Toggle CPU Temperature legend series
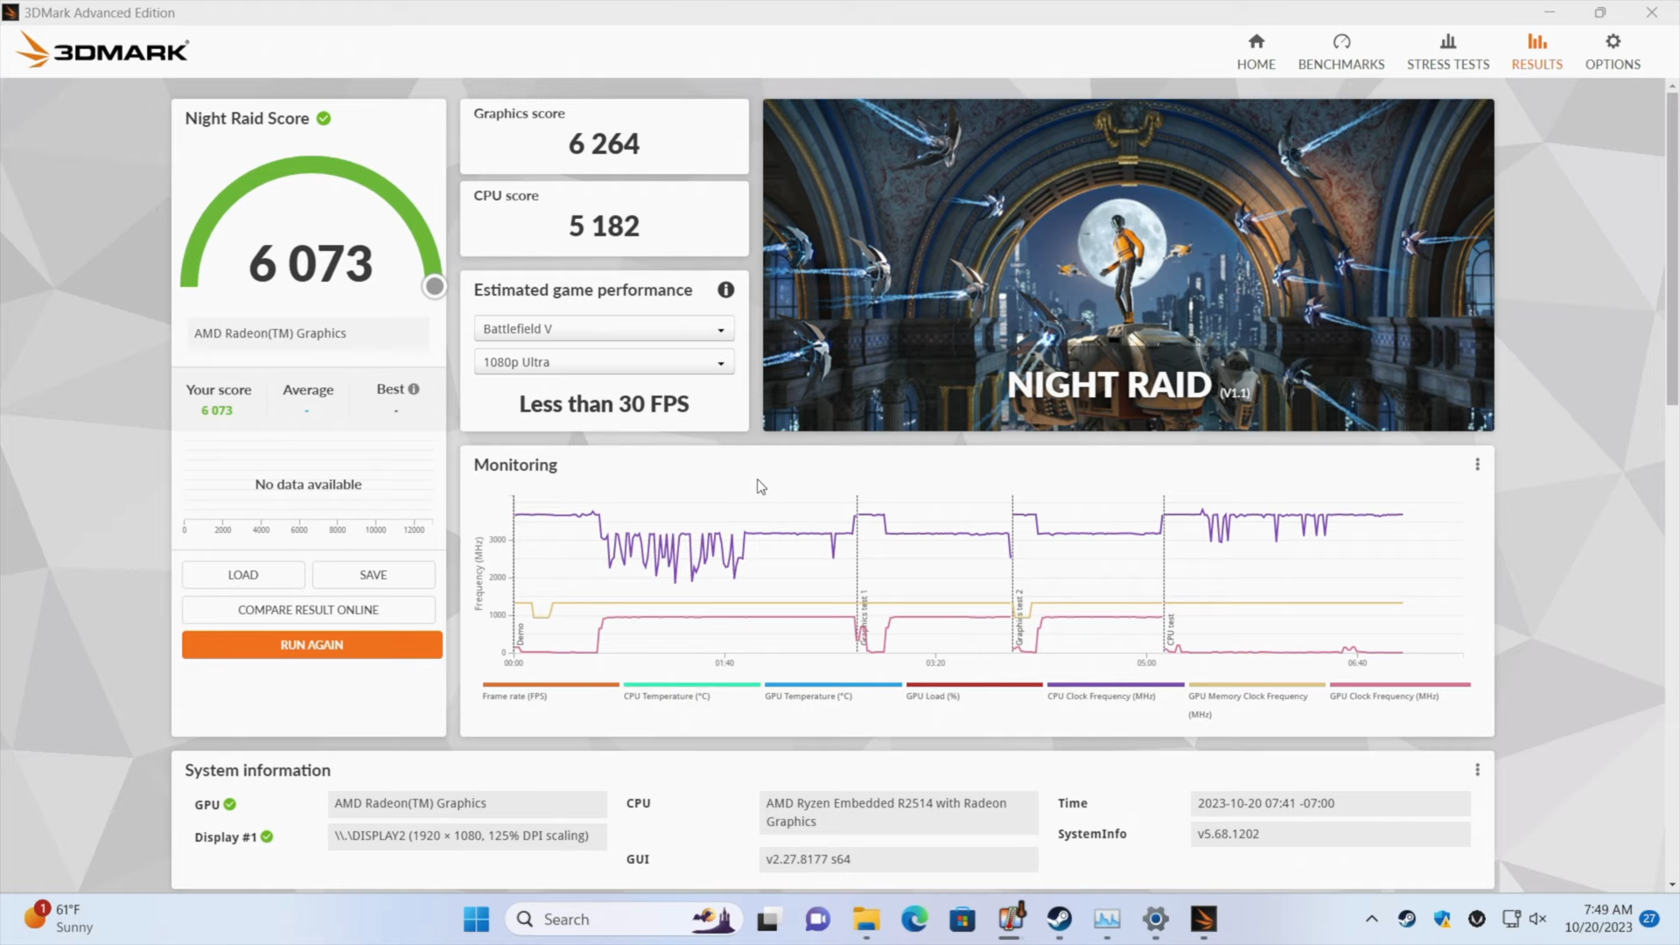The width and height of the screenshot is (1680, 945). 691,691
